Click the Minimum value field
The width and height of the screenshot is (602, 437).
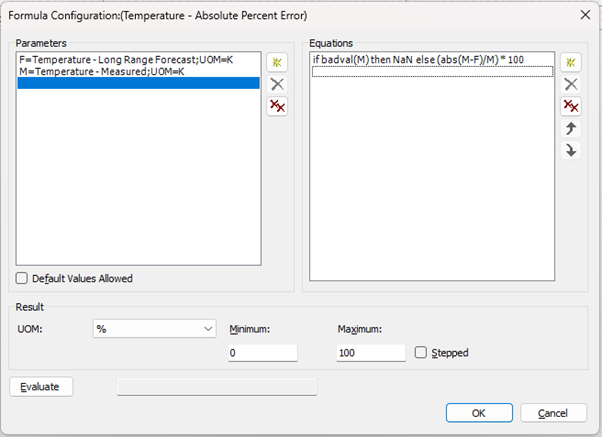(x=263, y=352)
